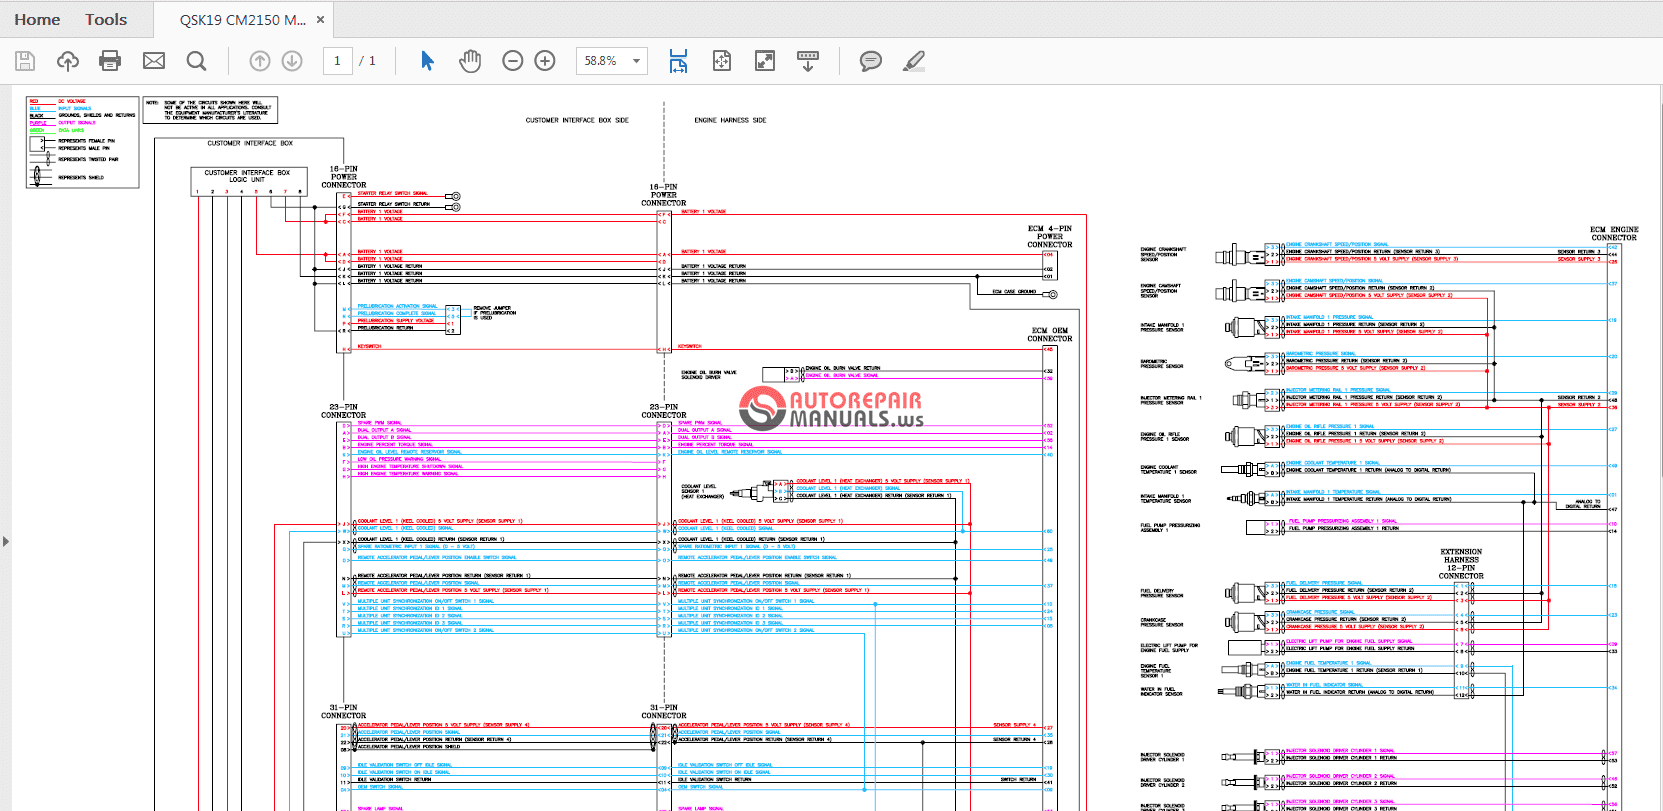Screen dimensions: 1663x811
Task: Open the Home tab
Action: coord(37,19)
